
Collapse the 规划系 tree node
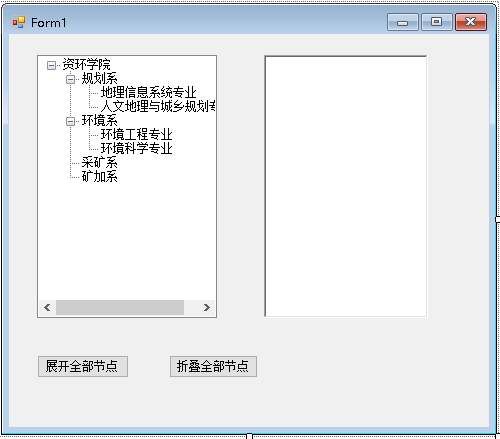click(x=70, y=79)
